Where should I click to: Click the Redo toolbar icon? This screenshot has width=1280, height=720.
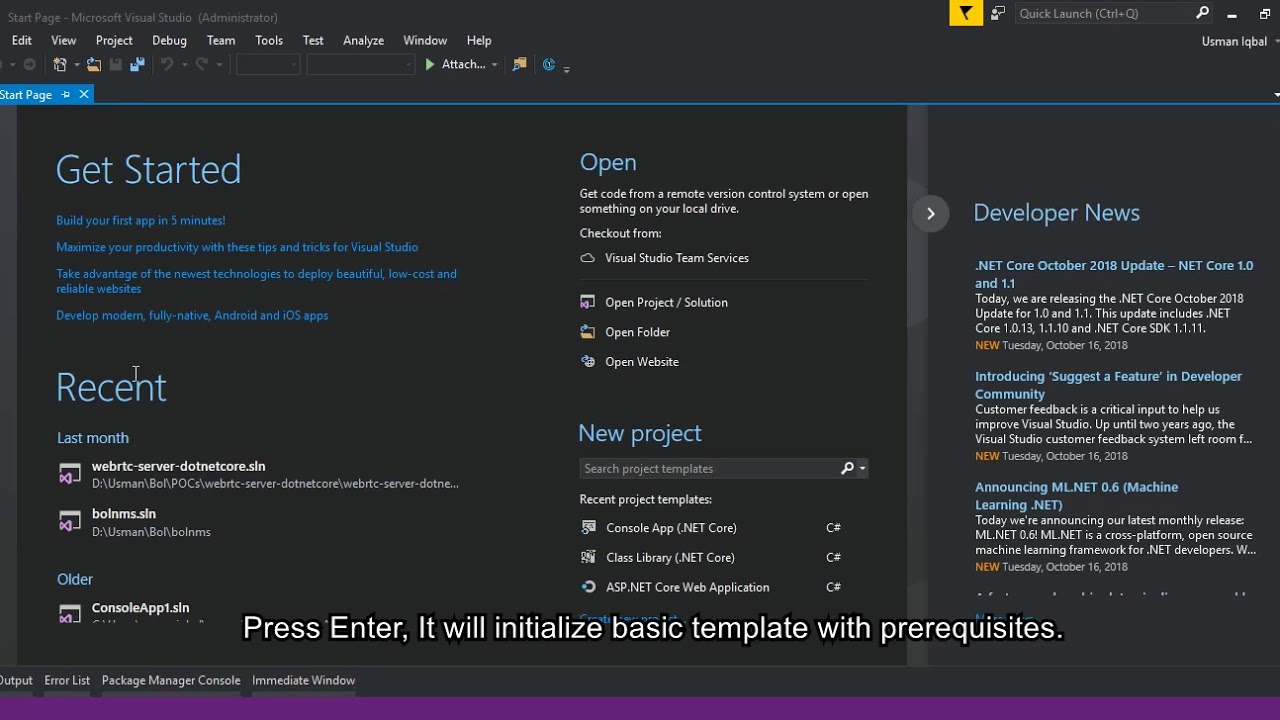pyautogui.click(x=201, y=64)
